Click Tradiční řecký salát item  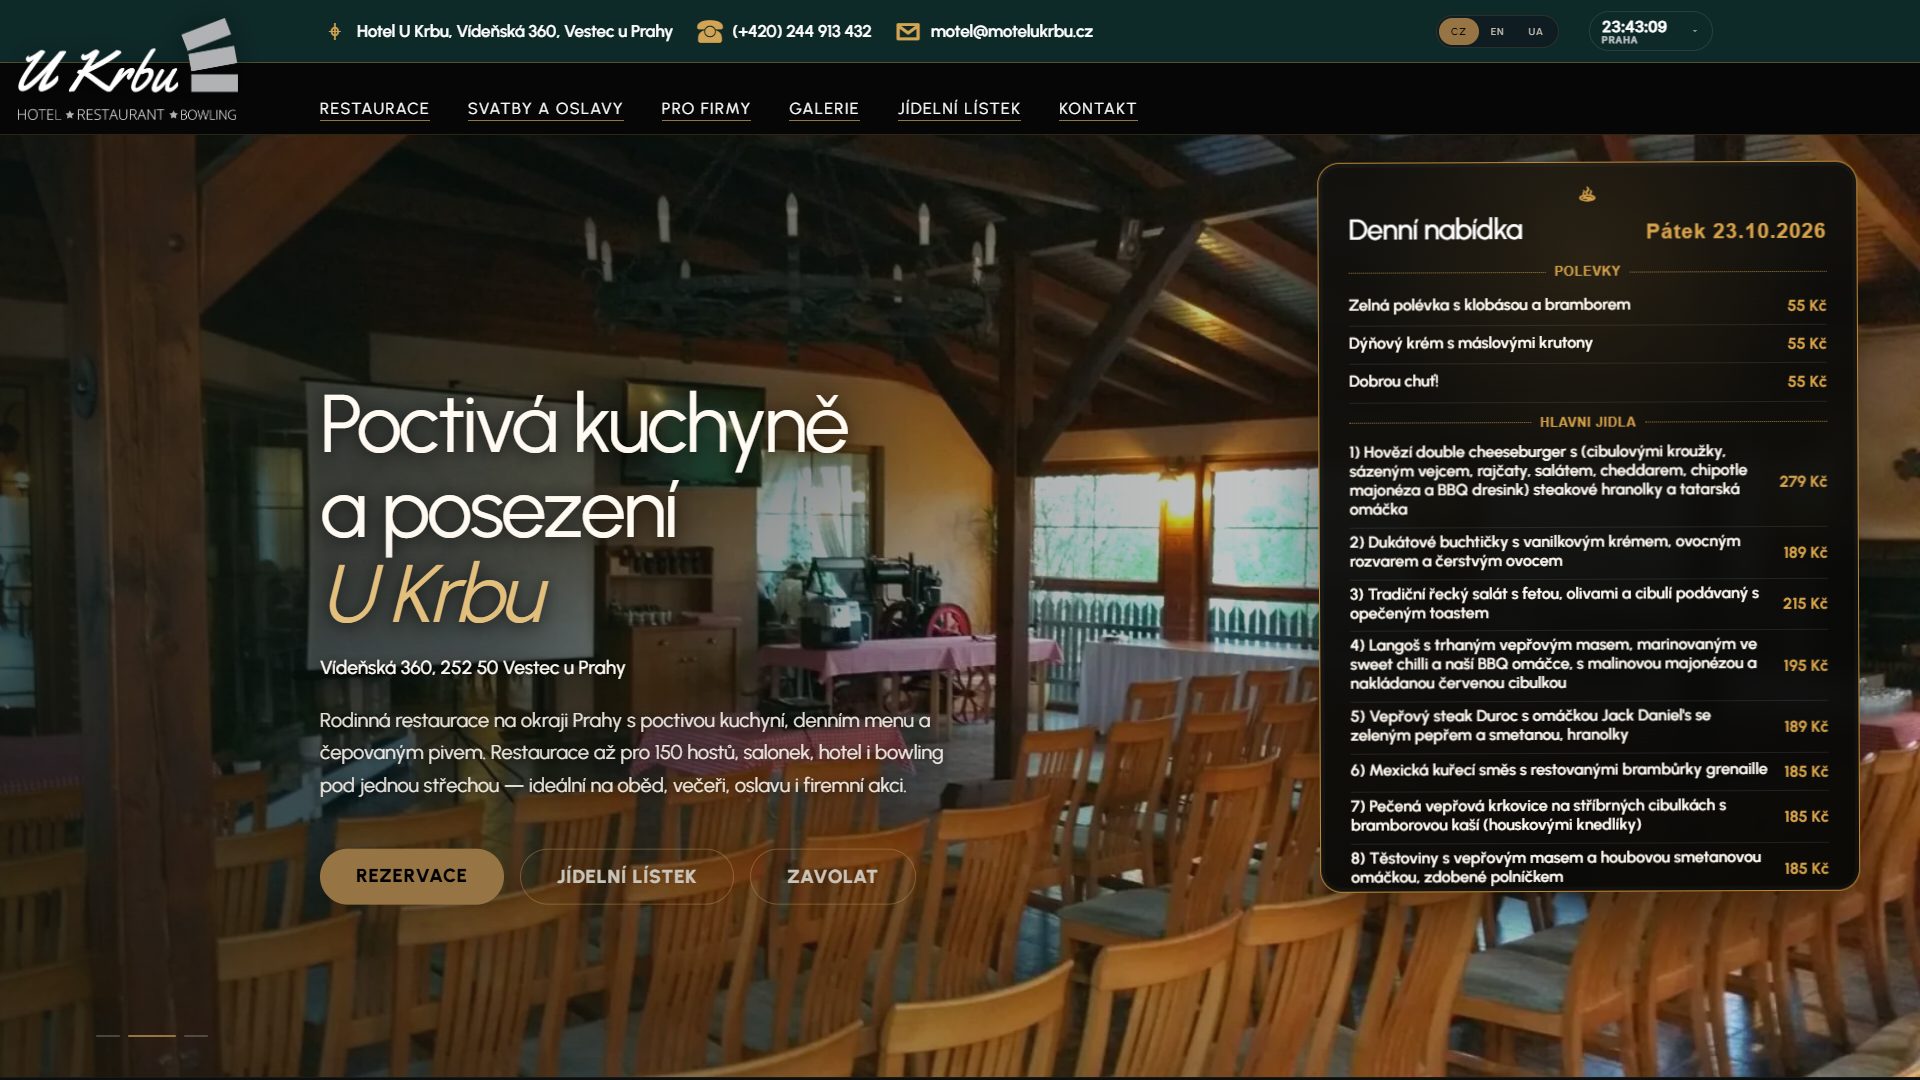coord(1587,603)
